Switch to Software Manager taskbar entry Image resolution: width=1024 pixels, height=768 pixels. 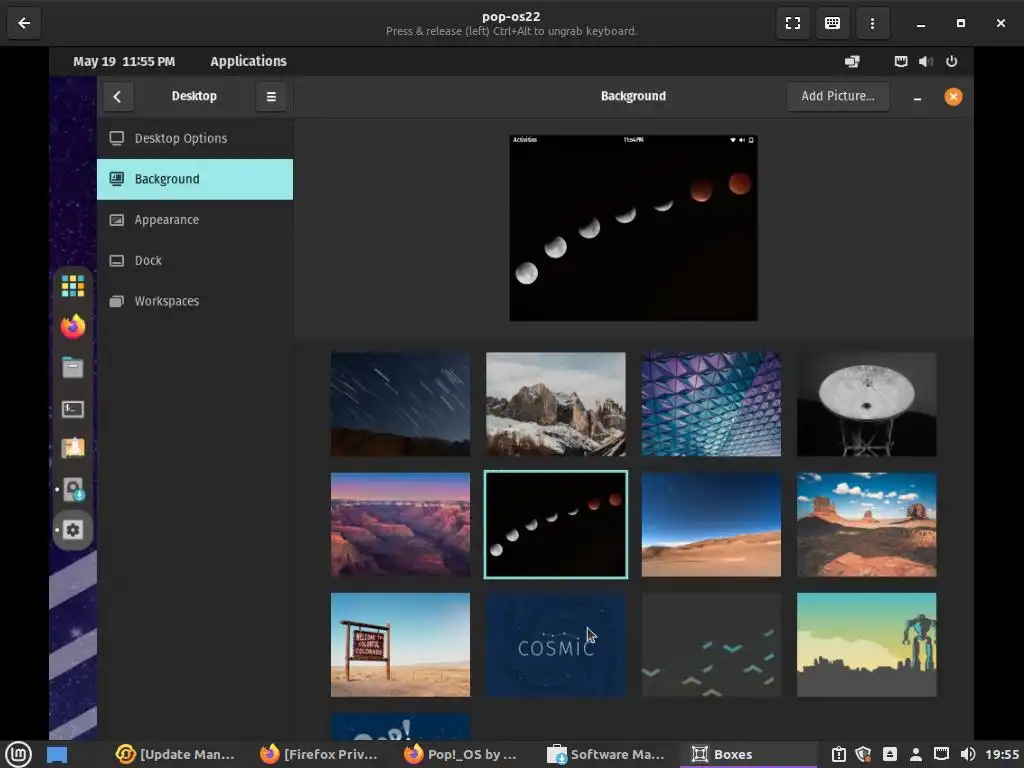[606, 754]
